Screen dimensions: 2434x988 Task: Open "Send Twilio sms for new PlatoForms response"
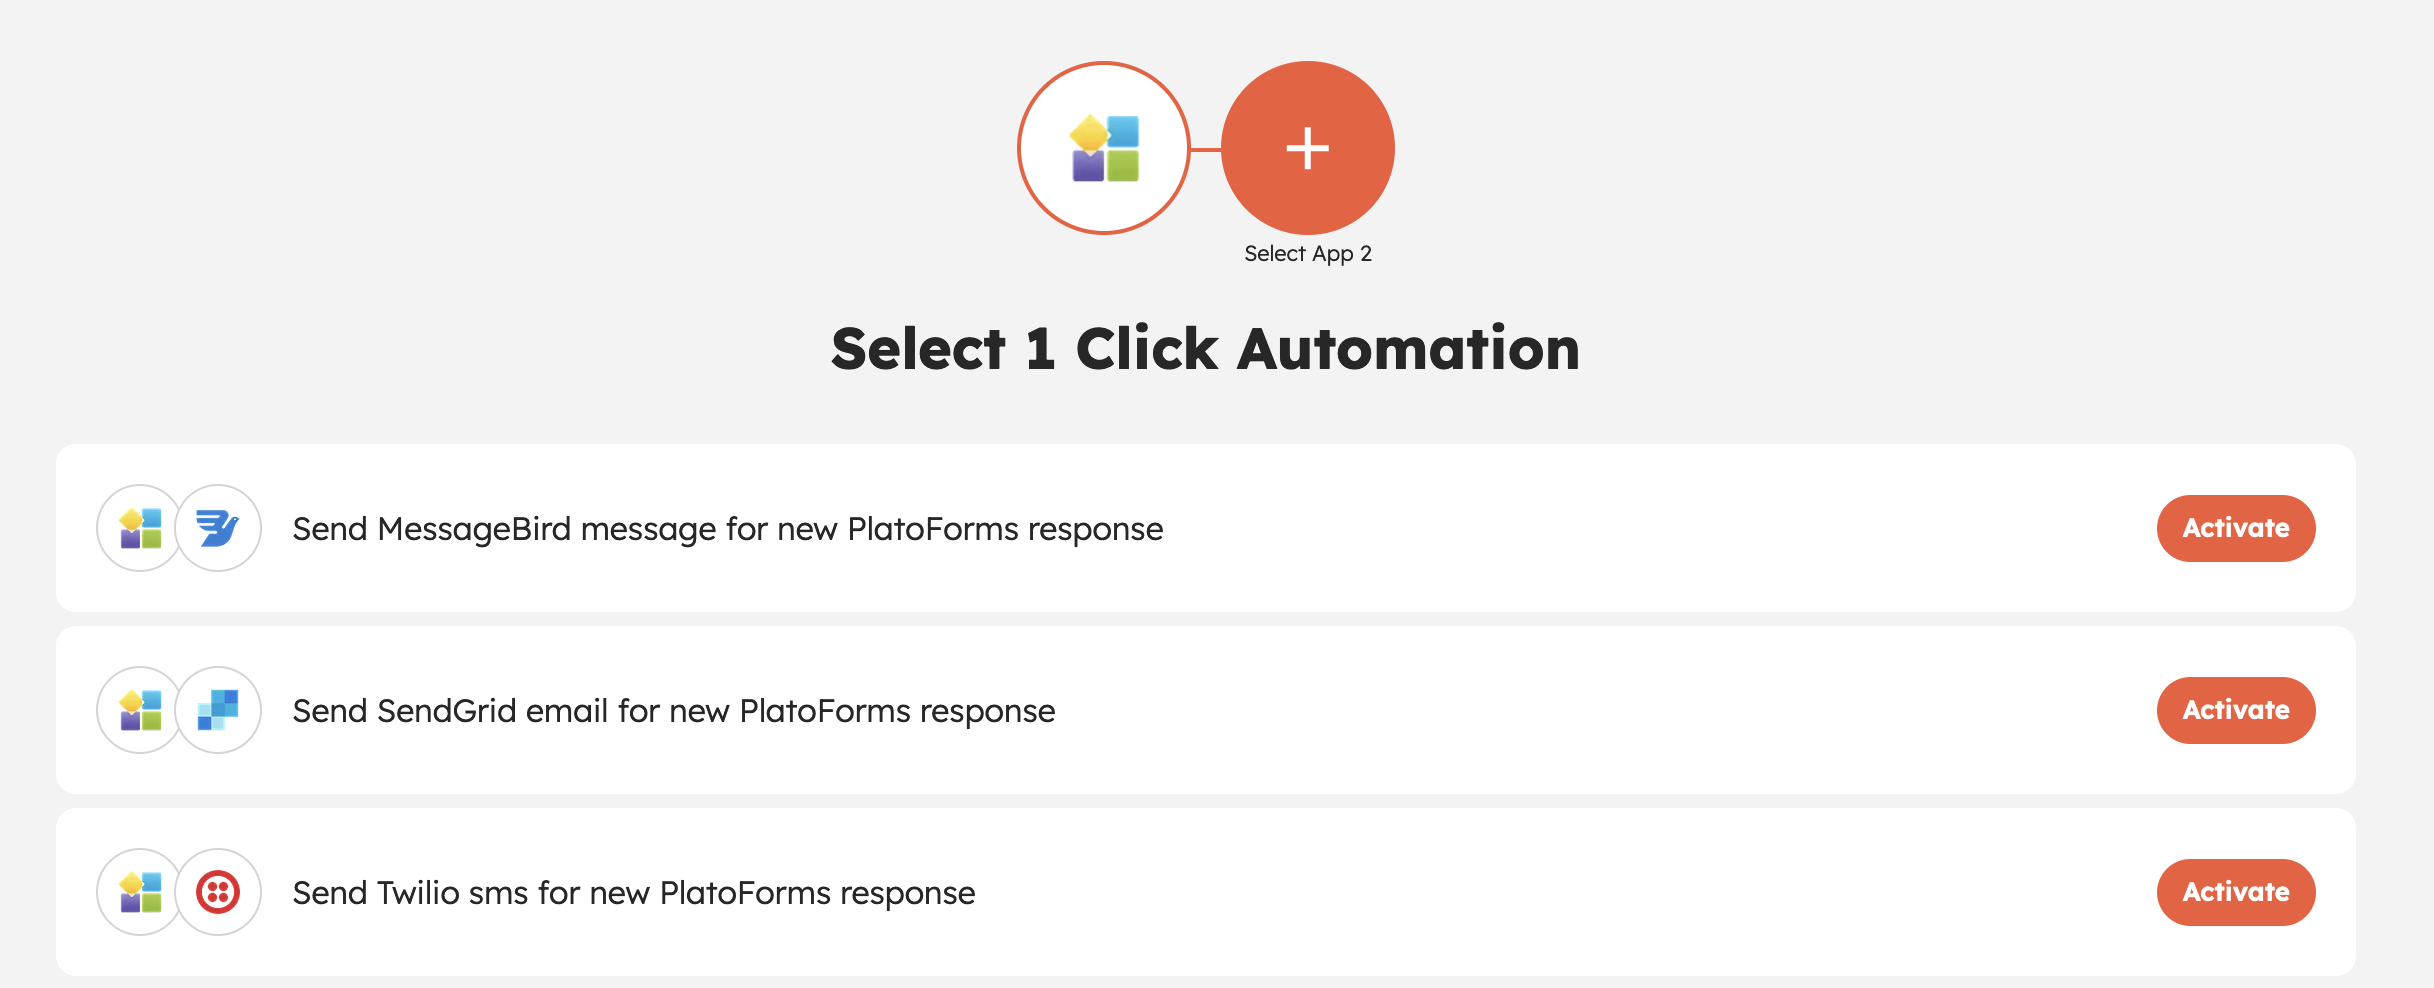tap(633, 892)
